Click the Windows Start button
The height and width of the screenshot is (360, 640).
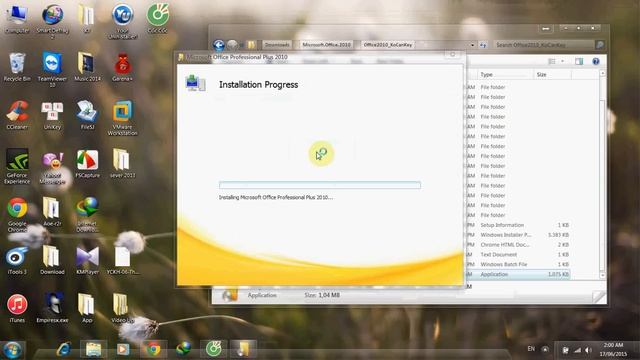(12, 350)
